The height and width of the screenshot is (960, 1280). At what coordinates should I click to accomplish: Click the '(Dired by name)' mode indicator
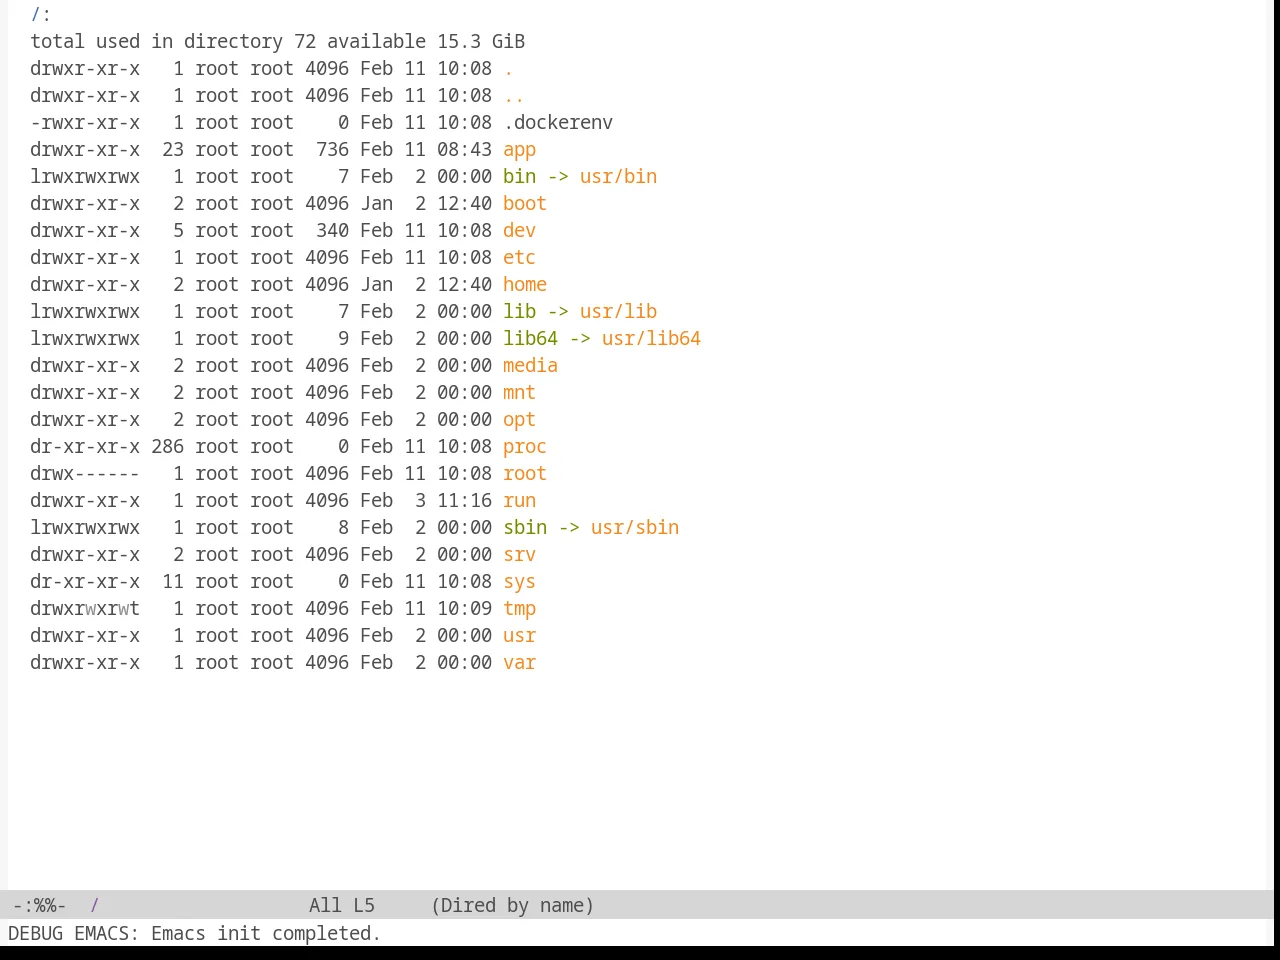[x=513, y=905]
